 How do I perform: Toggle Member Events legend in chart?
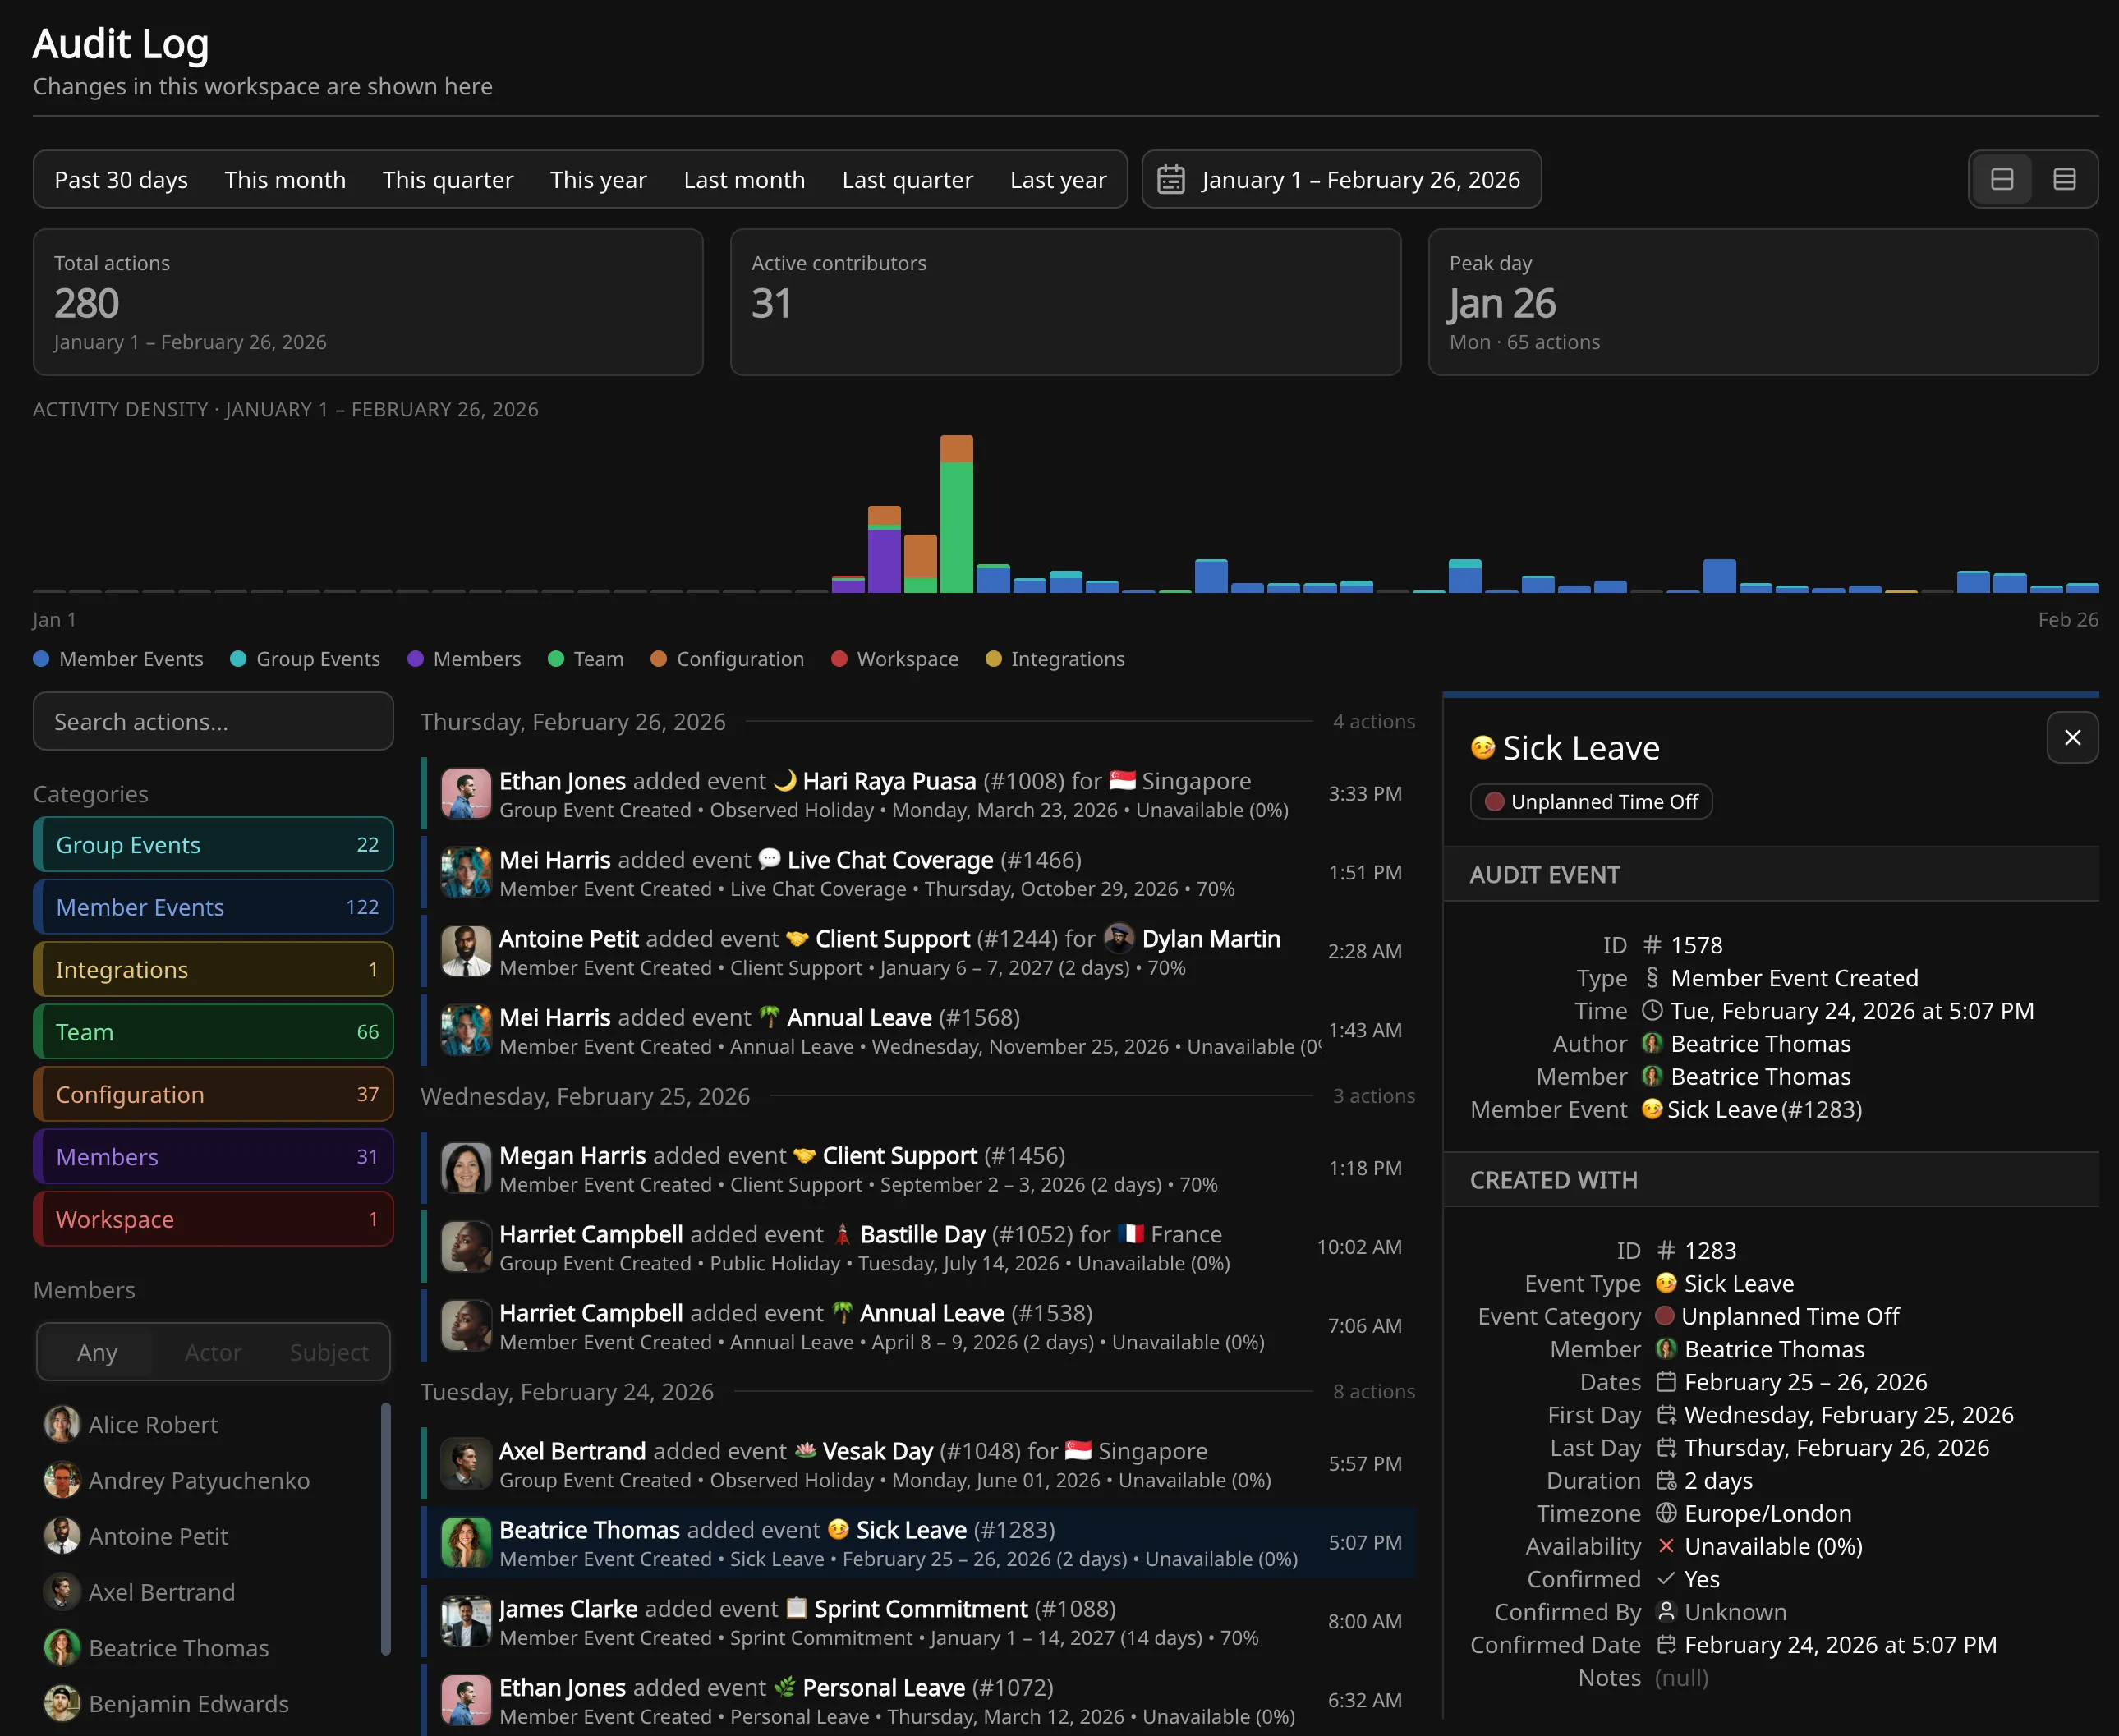pyautogui.click(x=118, y=658)
